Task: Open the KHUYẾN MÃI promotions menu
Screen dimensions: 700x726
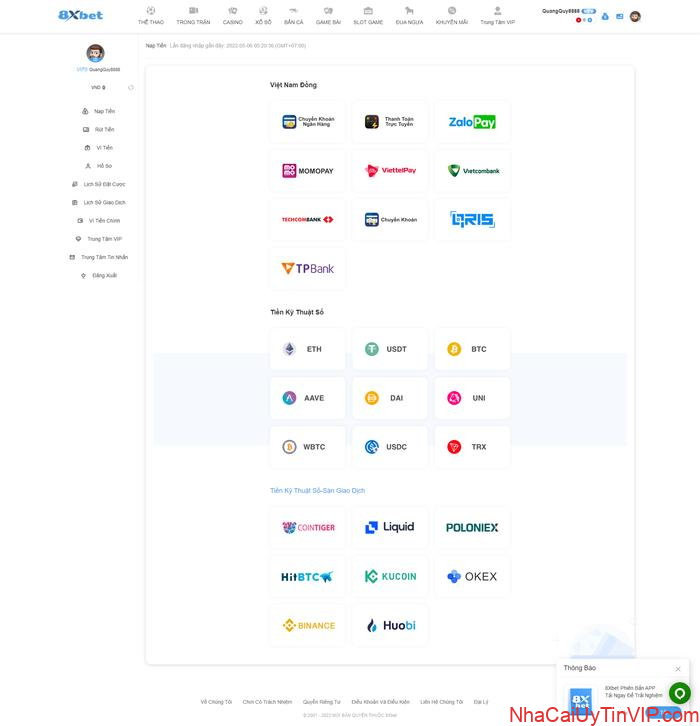Action: 451,16
